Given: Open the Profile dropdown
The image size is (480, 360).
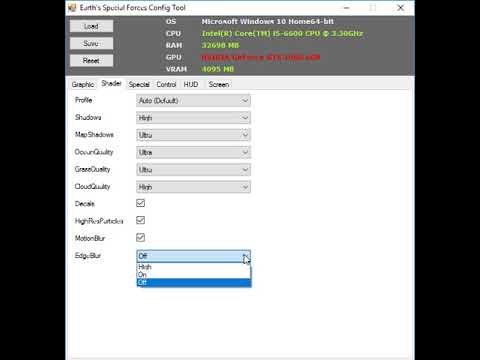Looking at the screenshot, I should coord(193,101).
